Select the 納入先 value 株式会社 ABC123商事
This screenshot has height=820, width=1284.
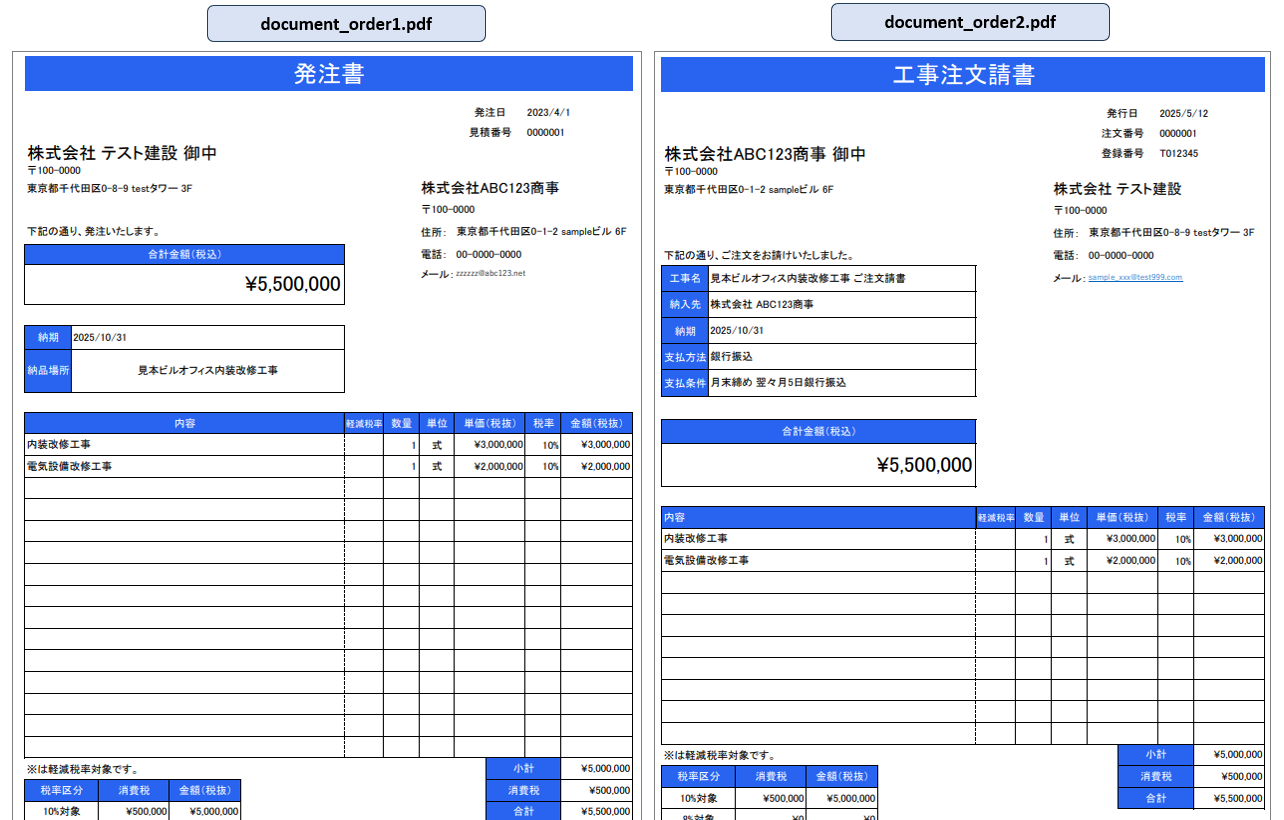click(762, 304)
